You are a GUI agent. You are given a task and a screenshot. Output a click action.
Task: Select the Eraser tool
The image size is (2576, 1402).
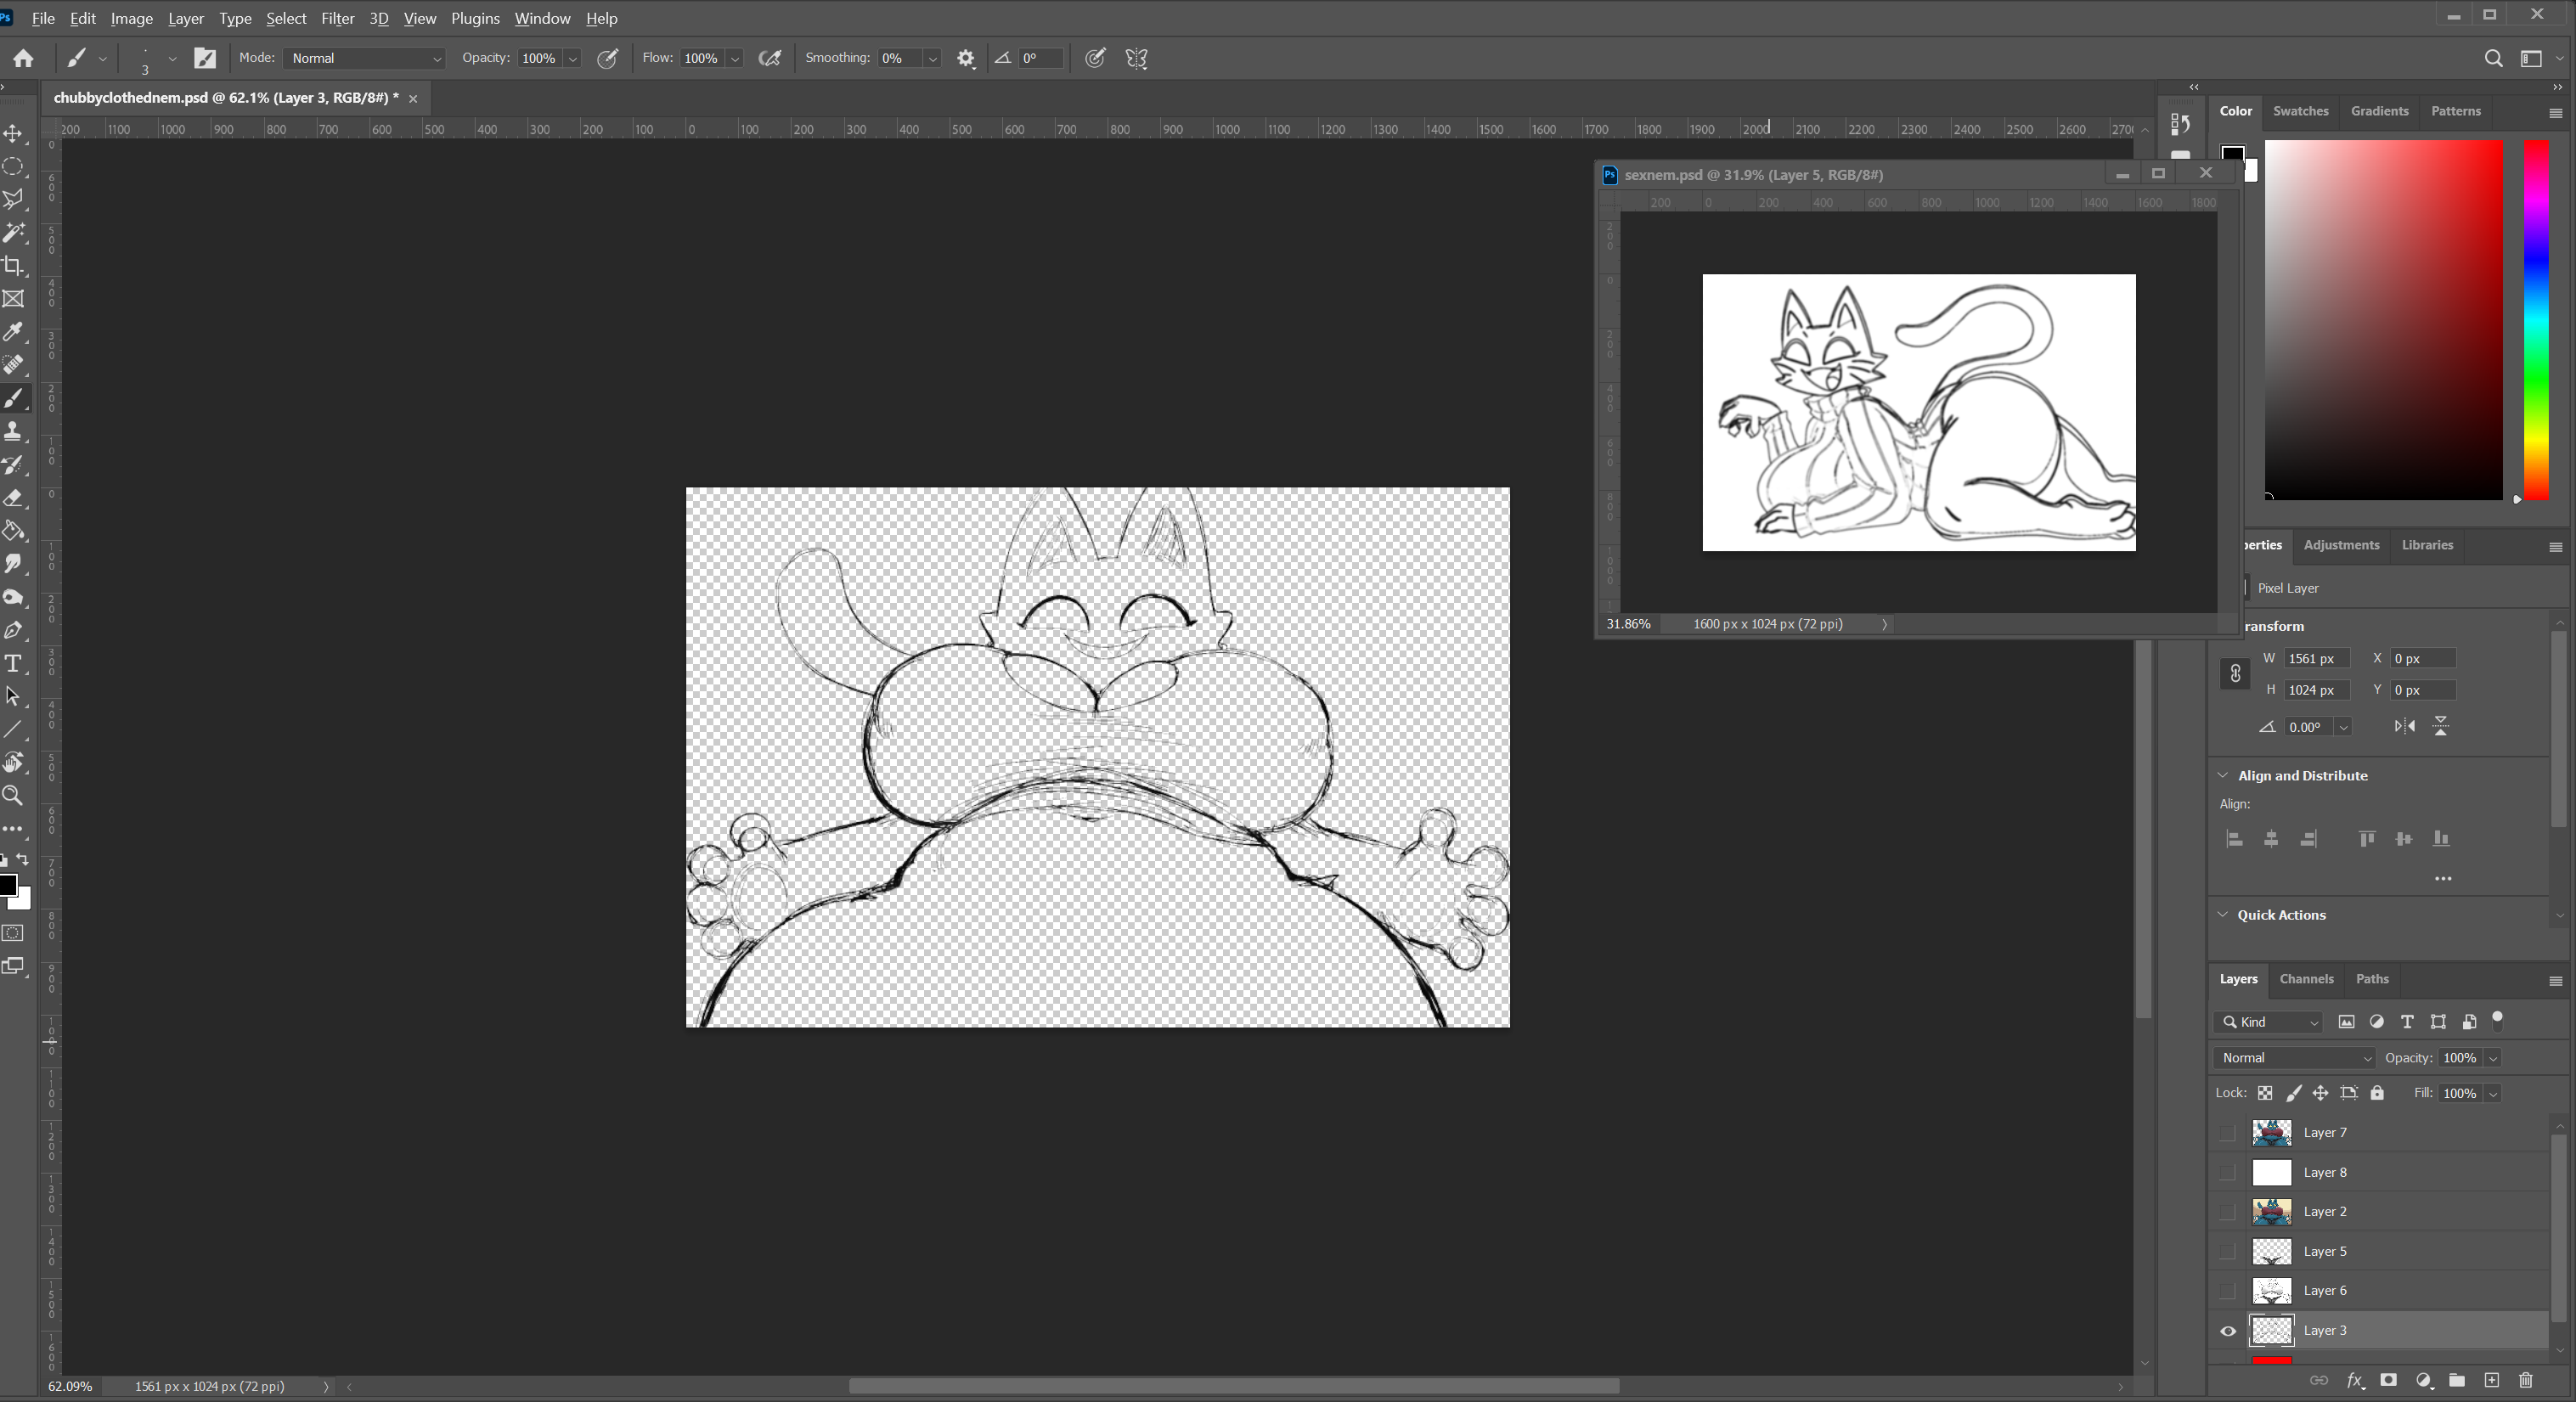pyautogui.click(x=14, y=498)
